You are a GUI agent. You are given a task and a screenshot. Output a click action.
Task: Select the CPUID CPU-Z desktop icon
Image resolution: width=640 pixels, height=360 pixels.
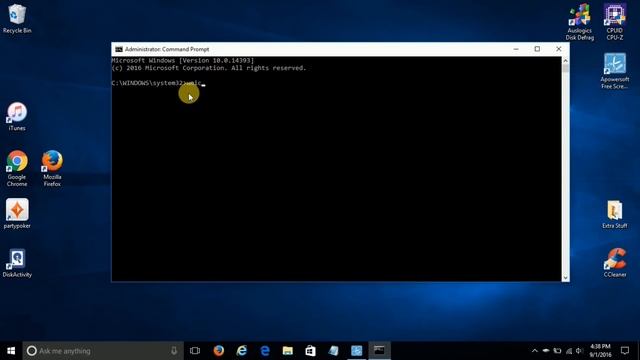tap(615, 22)
